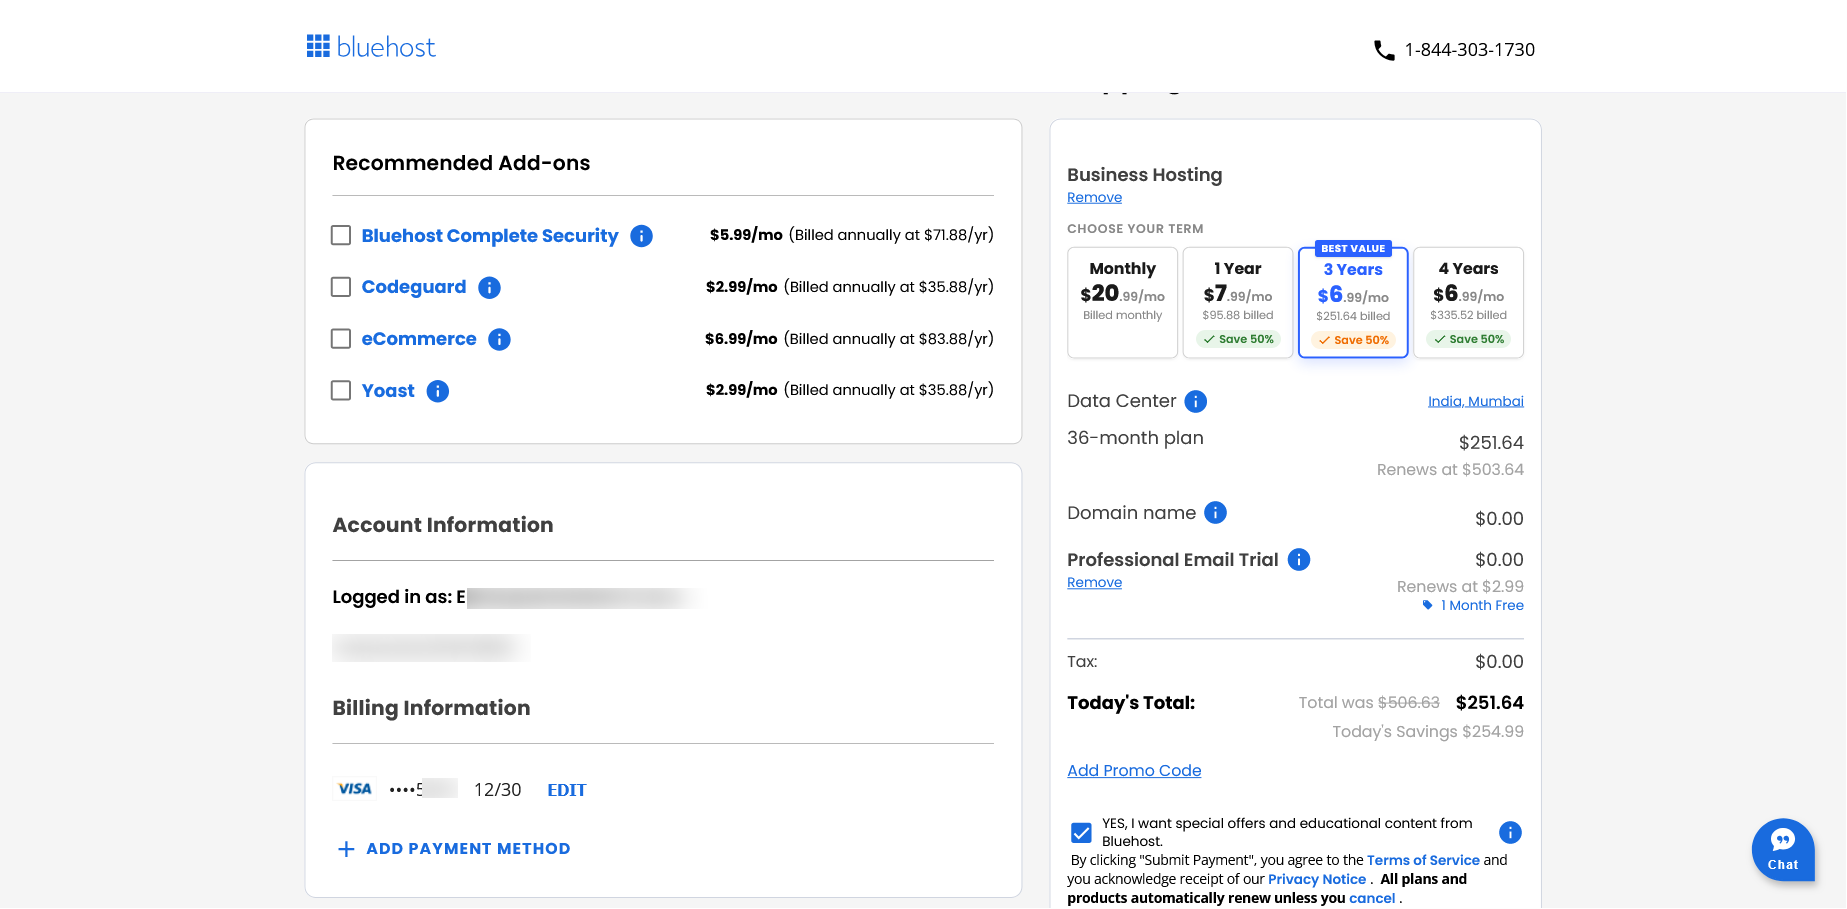Click info icon beside special offers checkbox

[1510, 832]
